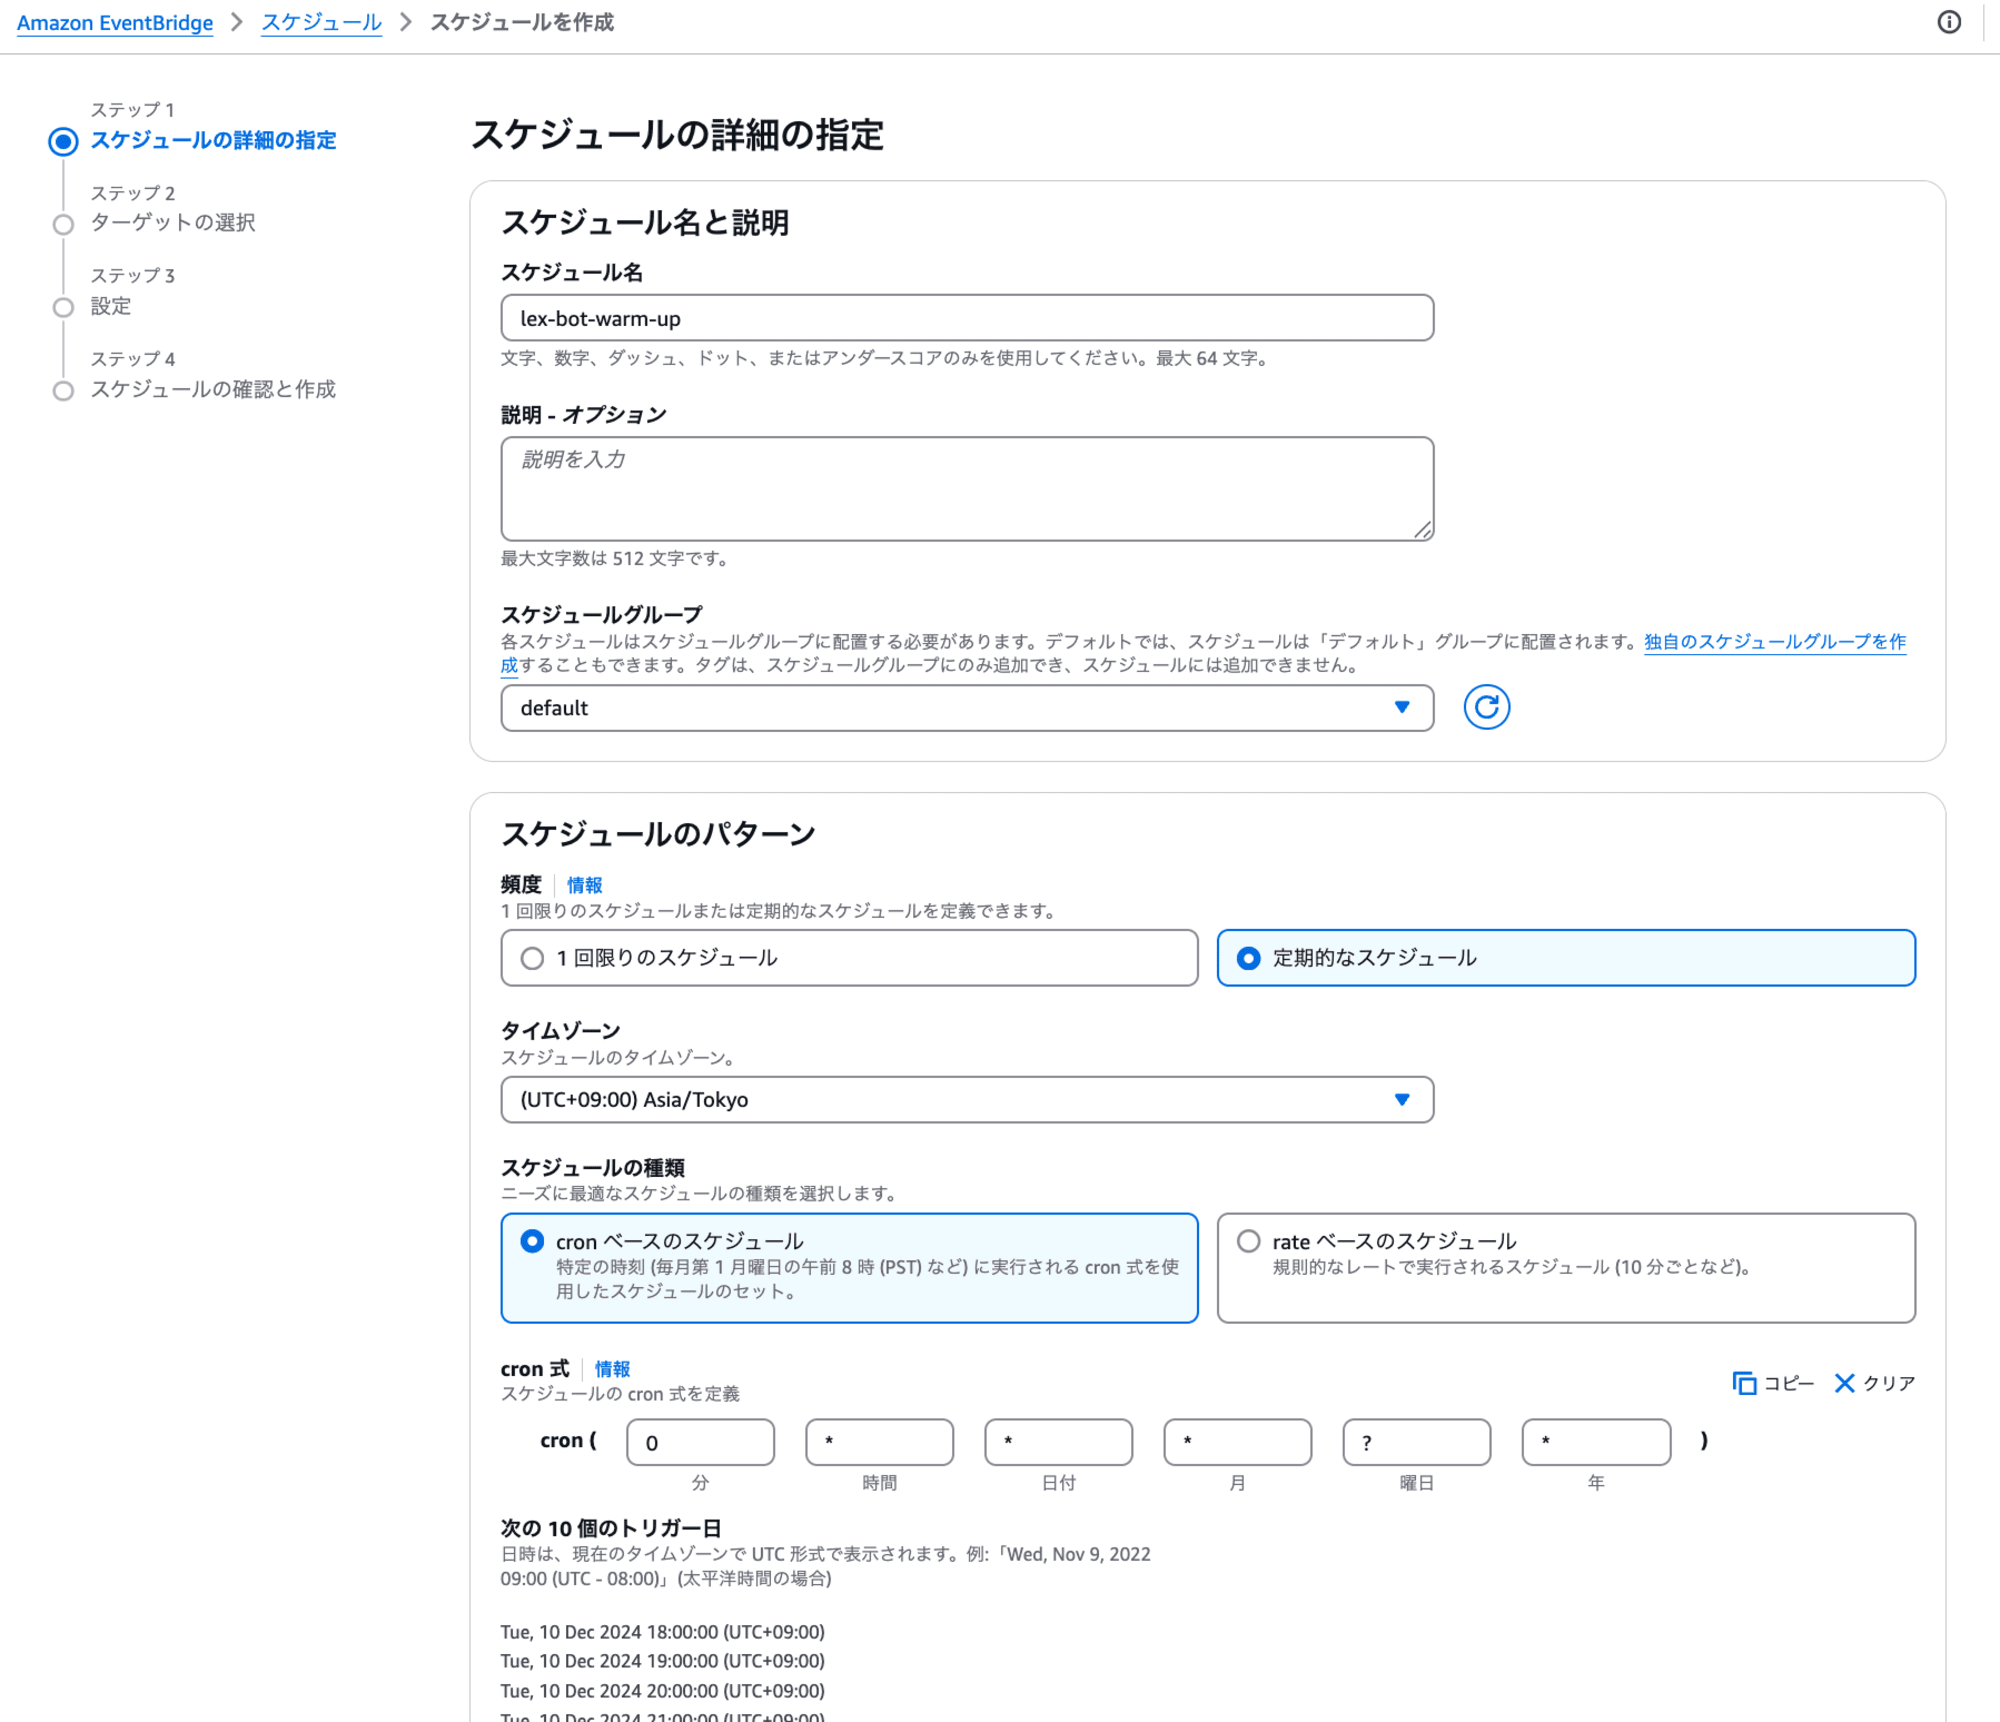Open the schedule group dropdown
This screenshot has width=2000, height=1722.
(x=967, y=707)
